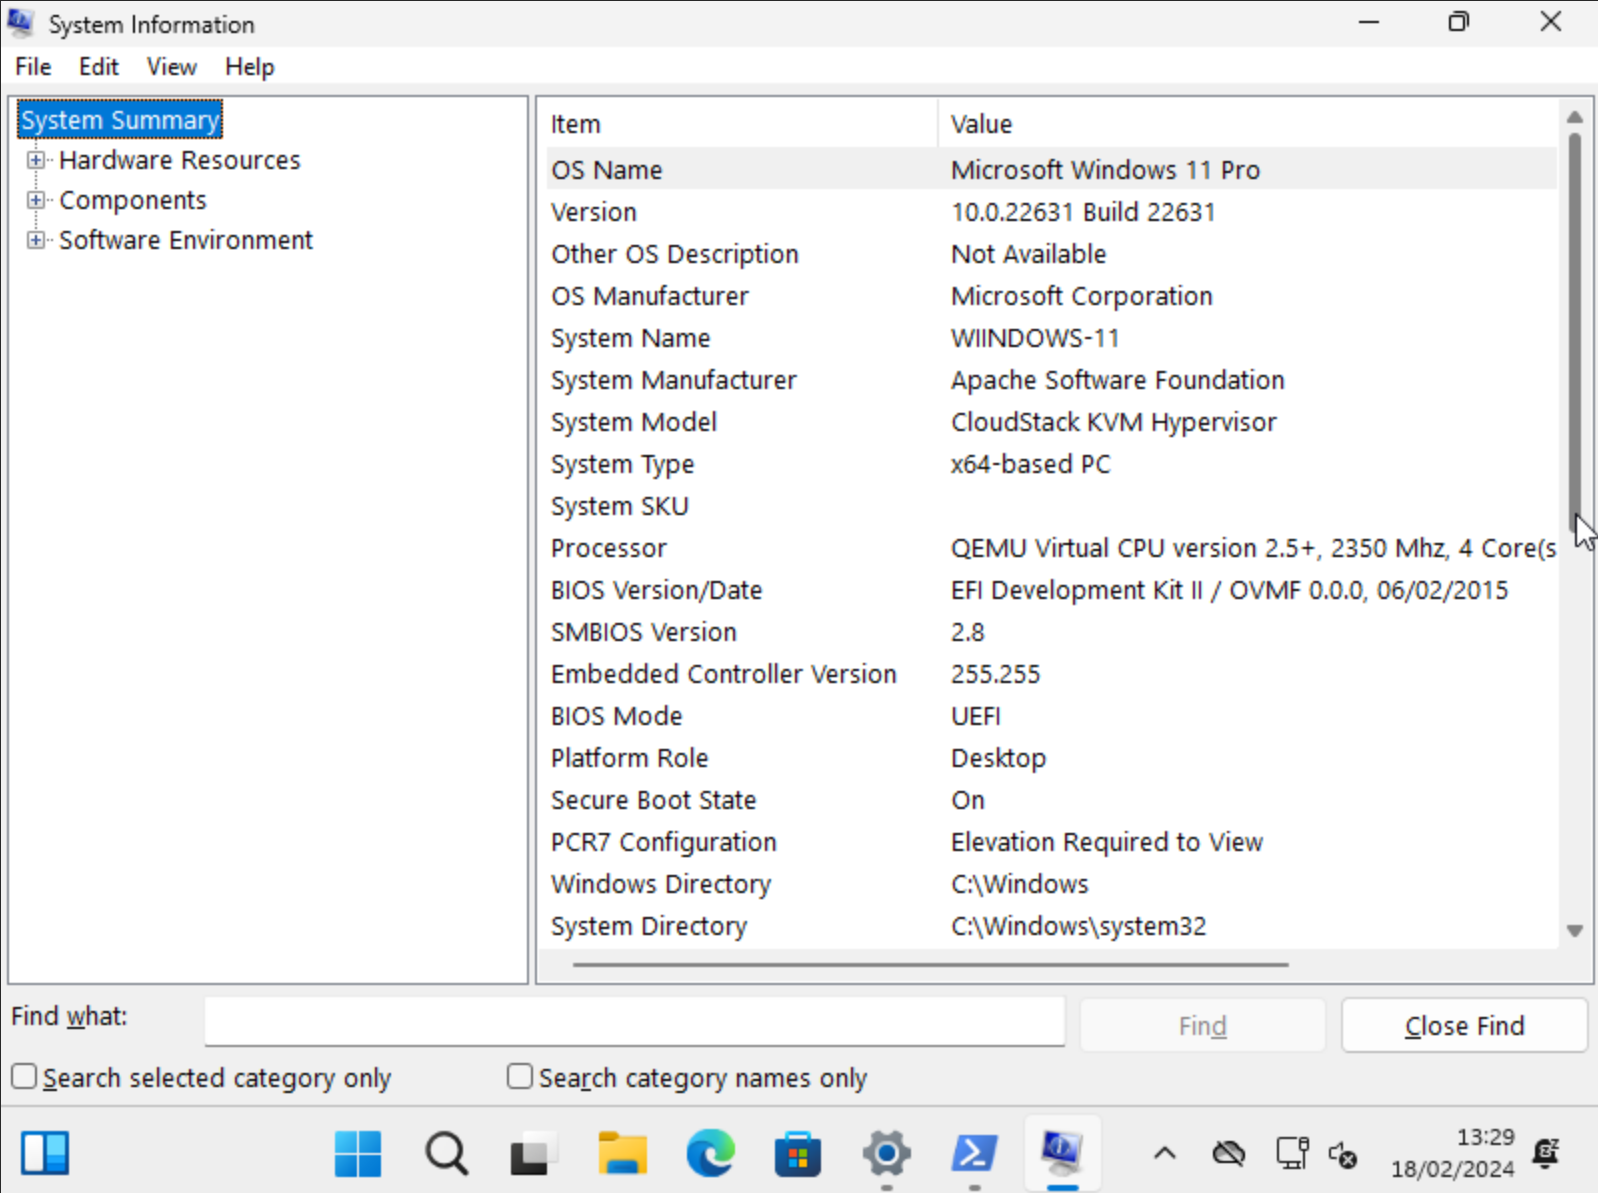Screen dimensions: 1598x1193
Task: Launch File Explorer from taskbar
Action: point(622,1154)
